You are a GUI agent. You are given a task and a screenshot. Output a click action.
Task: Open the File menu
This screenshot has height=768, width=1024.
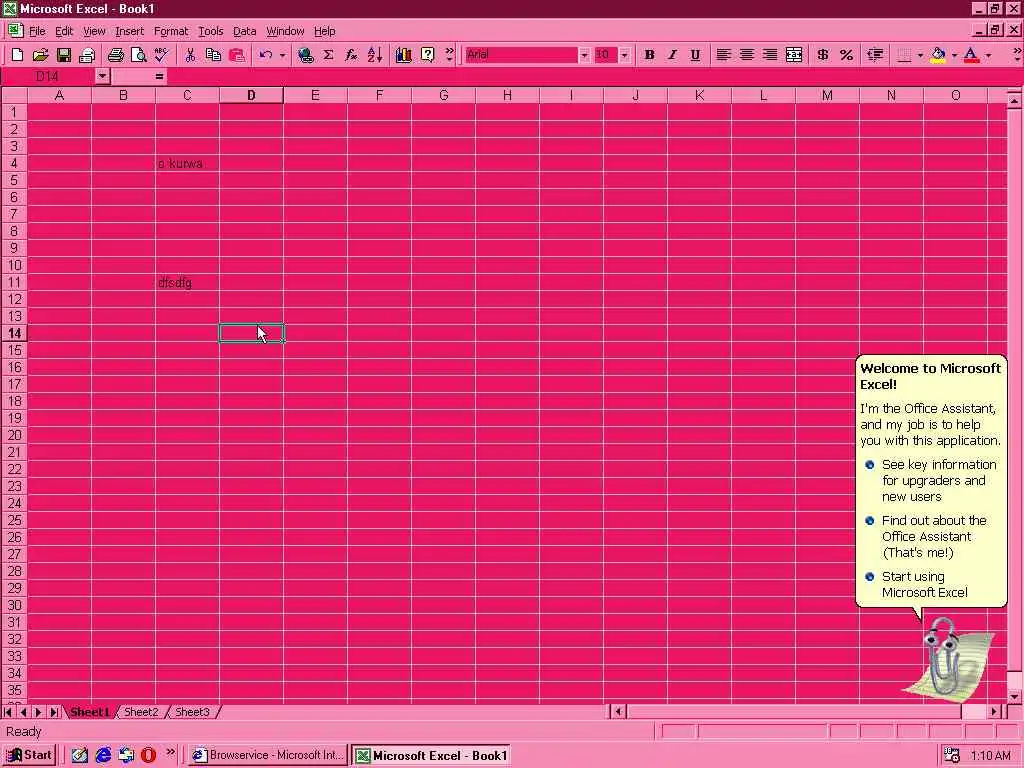(x=37, y=31)
